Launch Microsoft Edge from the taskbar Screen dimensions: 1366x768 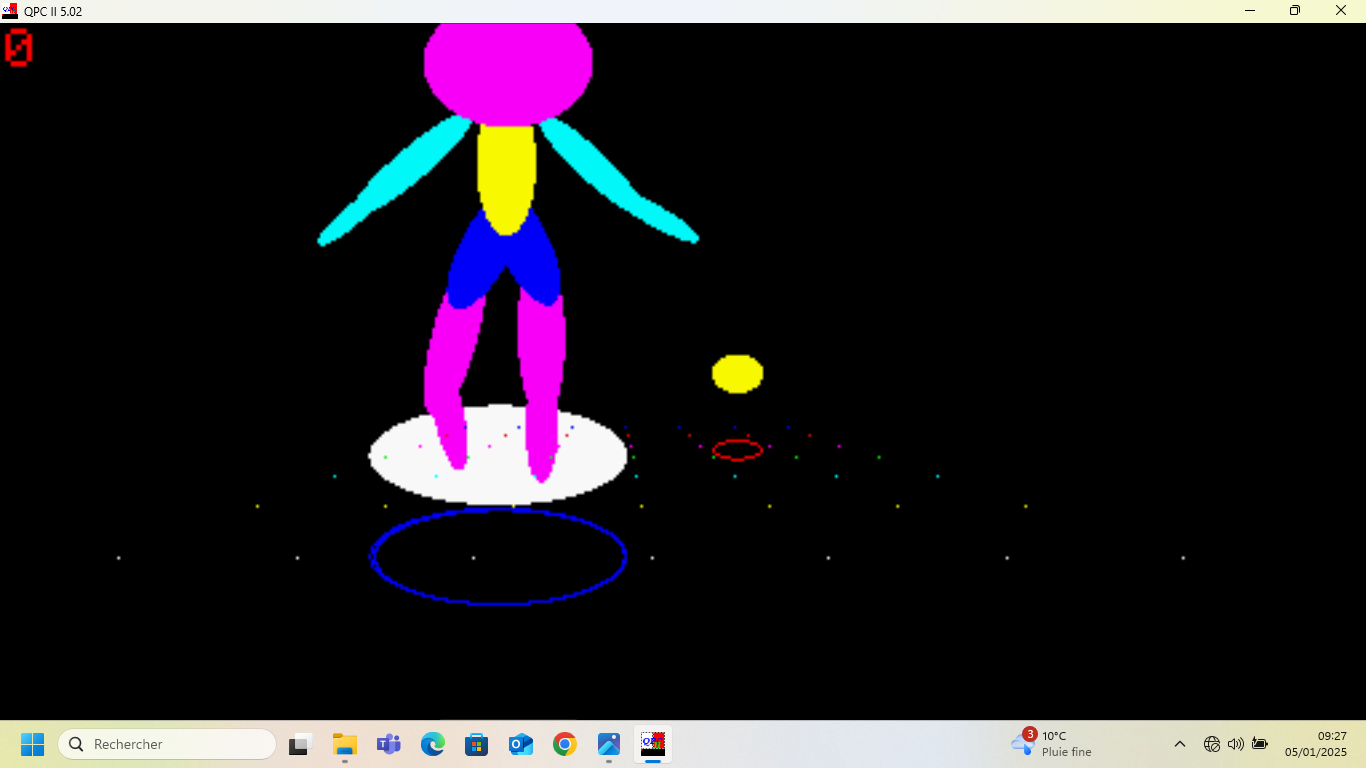pyautogui.click(x=433, y=744)
